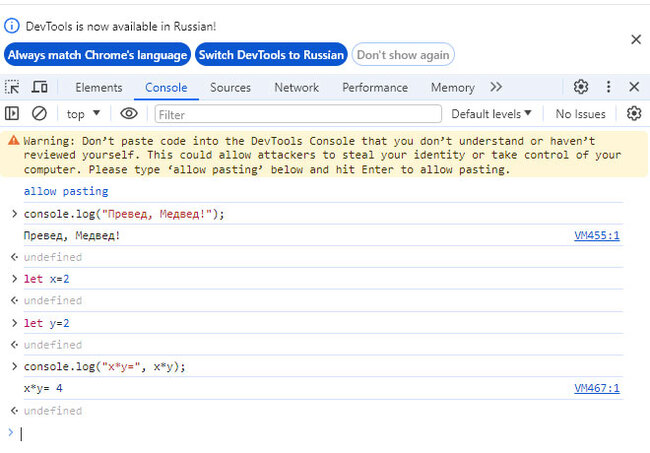Click the last undefined result line
The height and width of the screenshot is (453, 650).
53,411
